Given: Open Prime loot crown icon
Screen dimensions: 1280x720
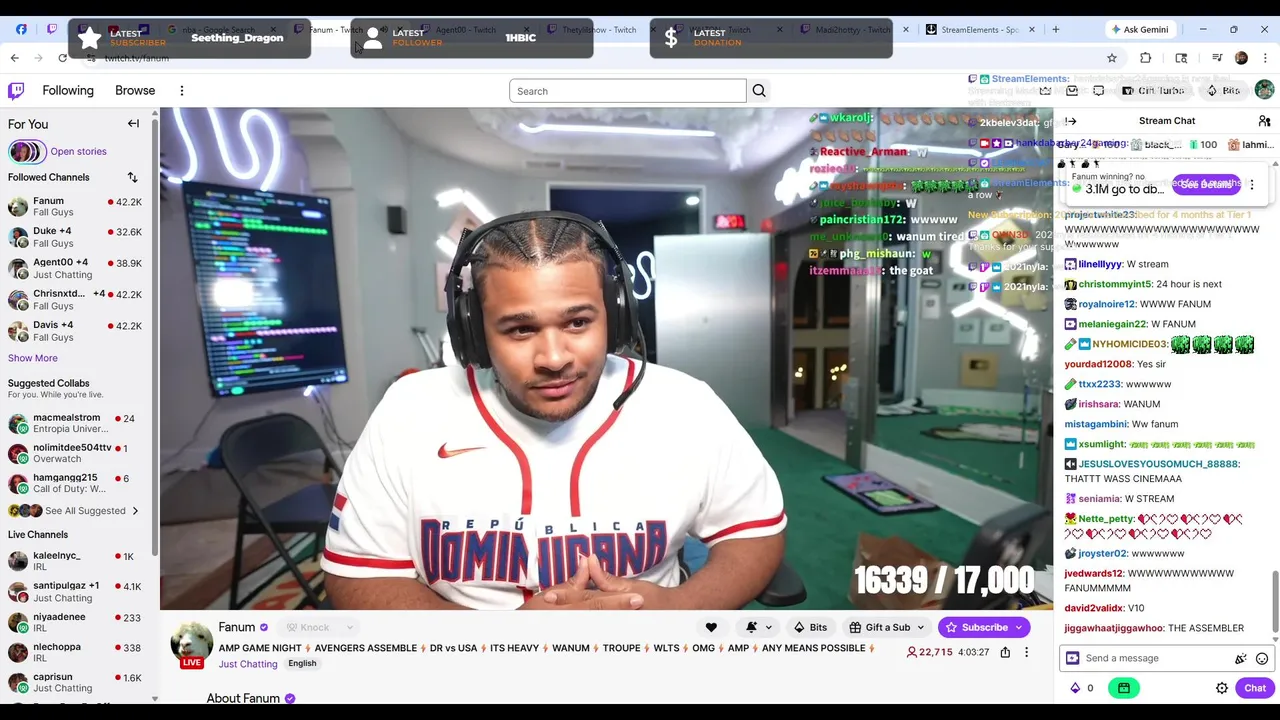Looking at the screenshot, I should tap(1045, 91).
